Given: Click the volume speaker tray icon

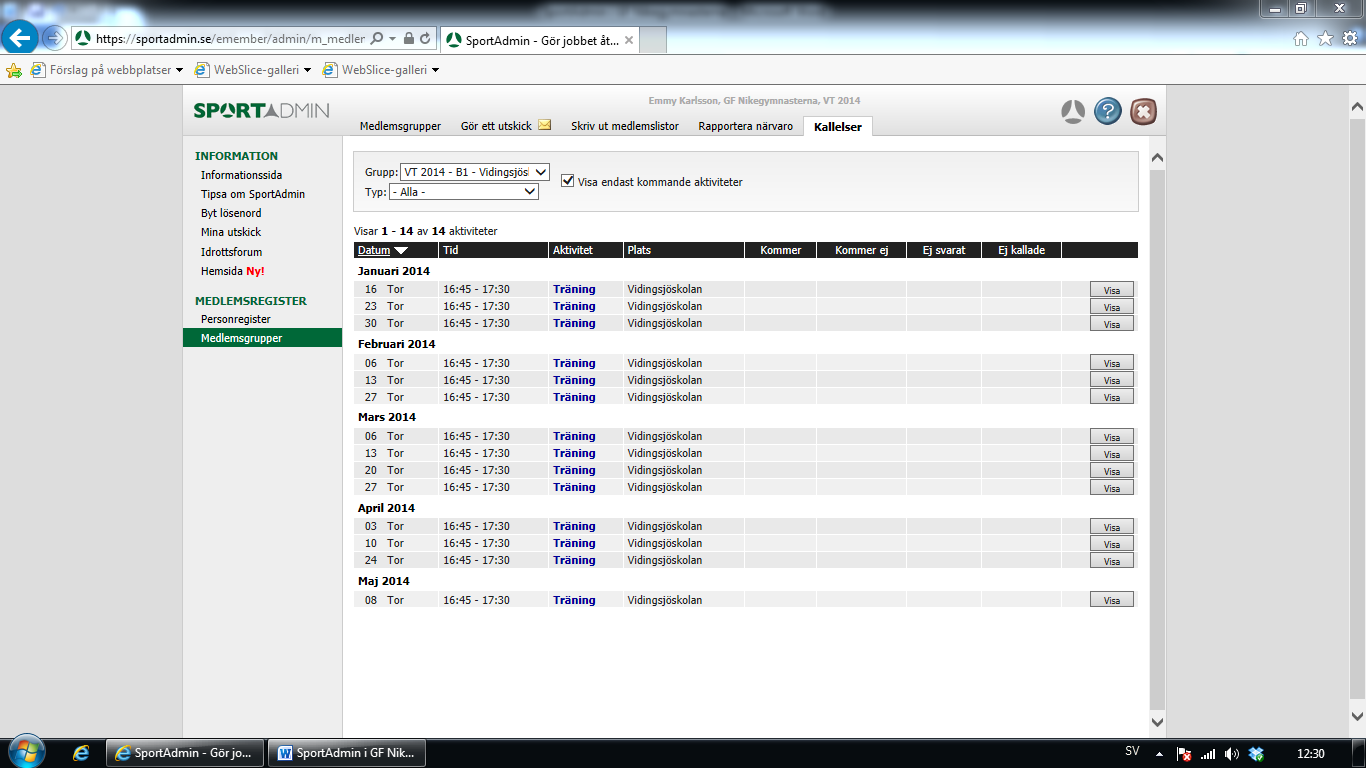Looking at the screenshot, I should coord(1232,753).
